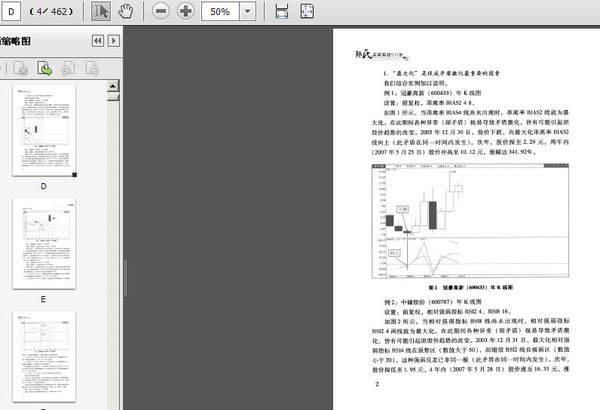Select page thumbnail labeled D
600x410 pixels.
44,130
